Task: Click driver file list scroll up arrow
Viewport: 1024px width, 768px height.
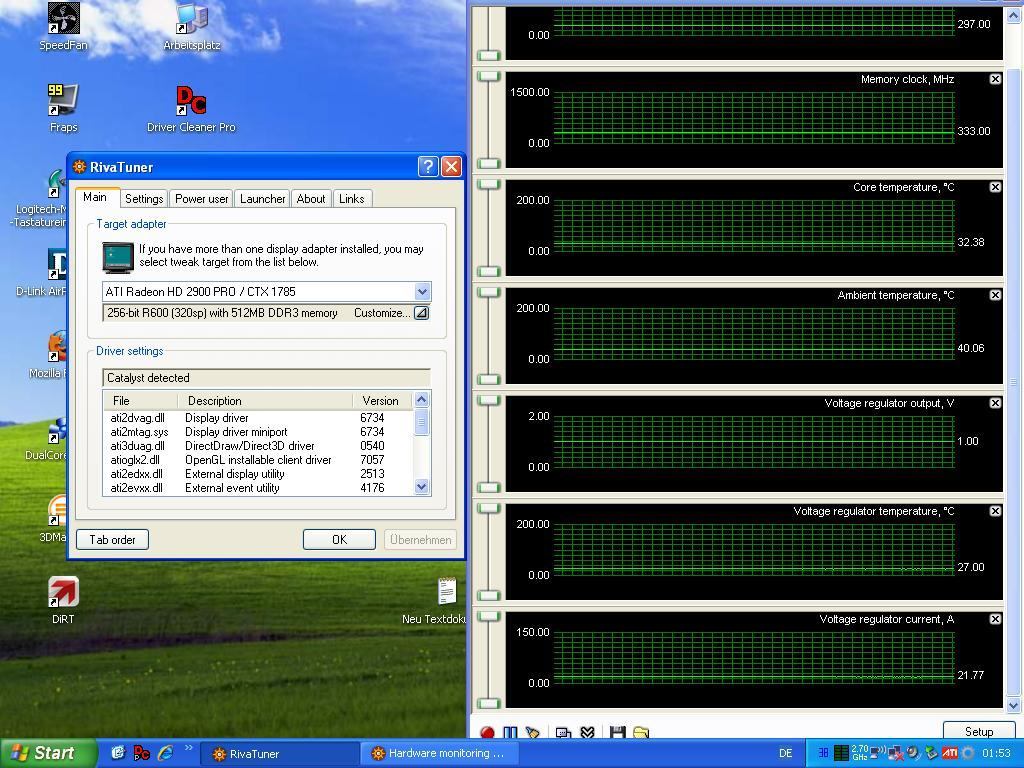Action: pos(421,399)
